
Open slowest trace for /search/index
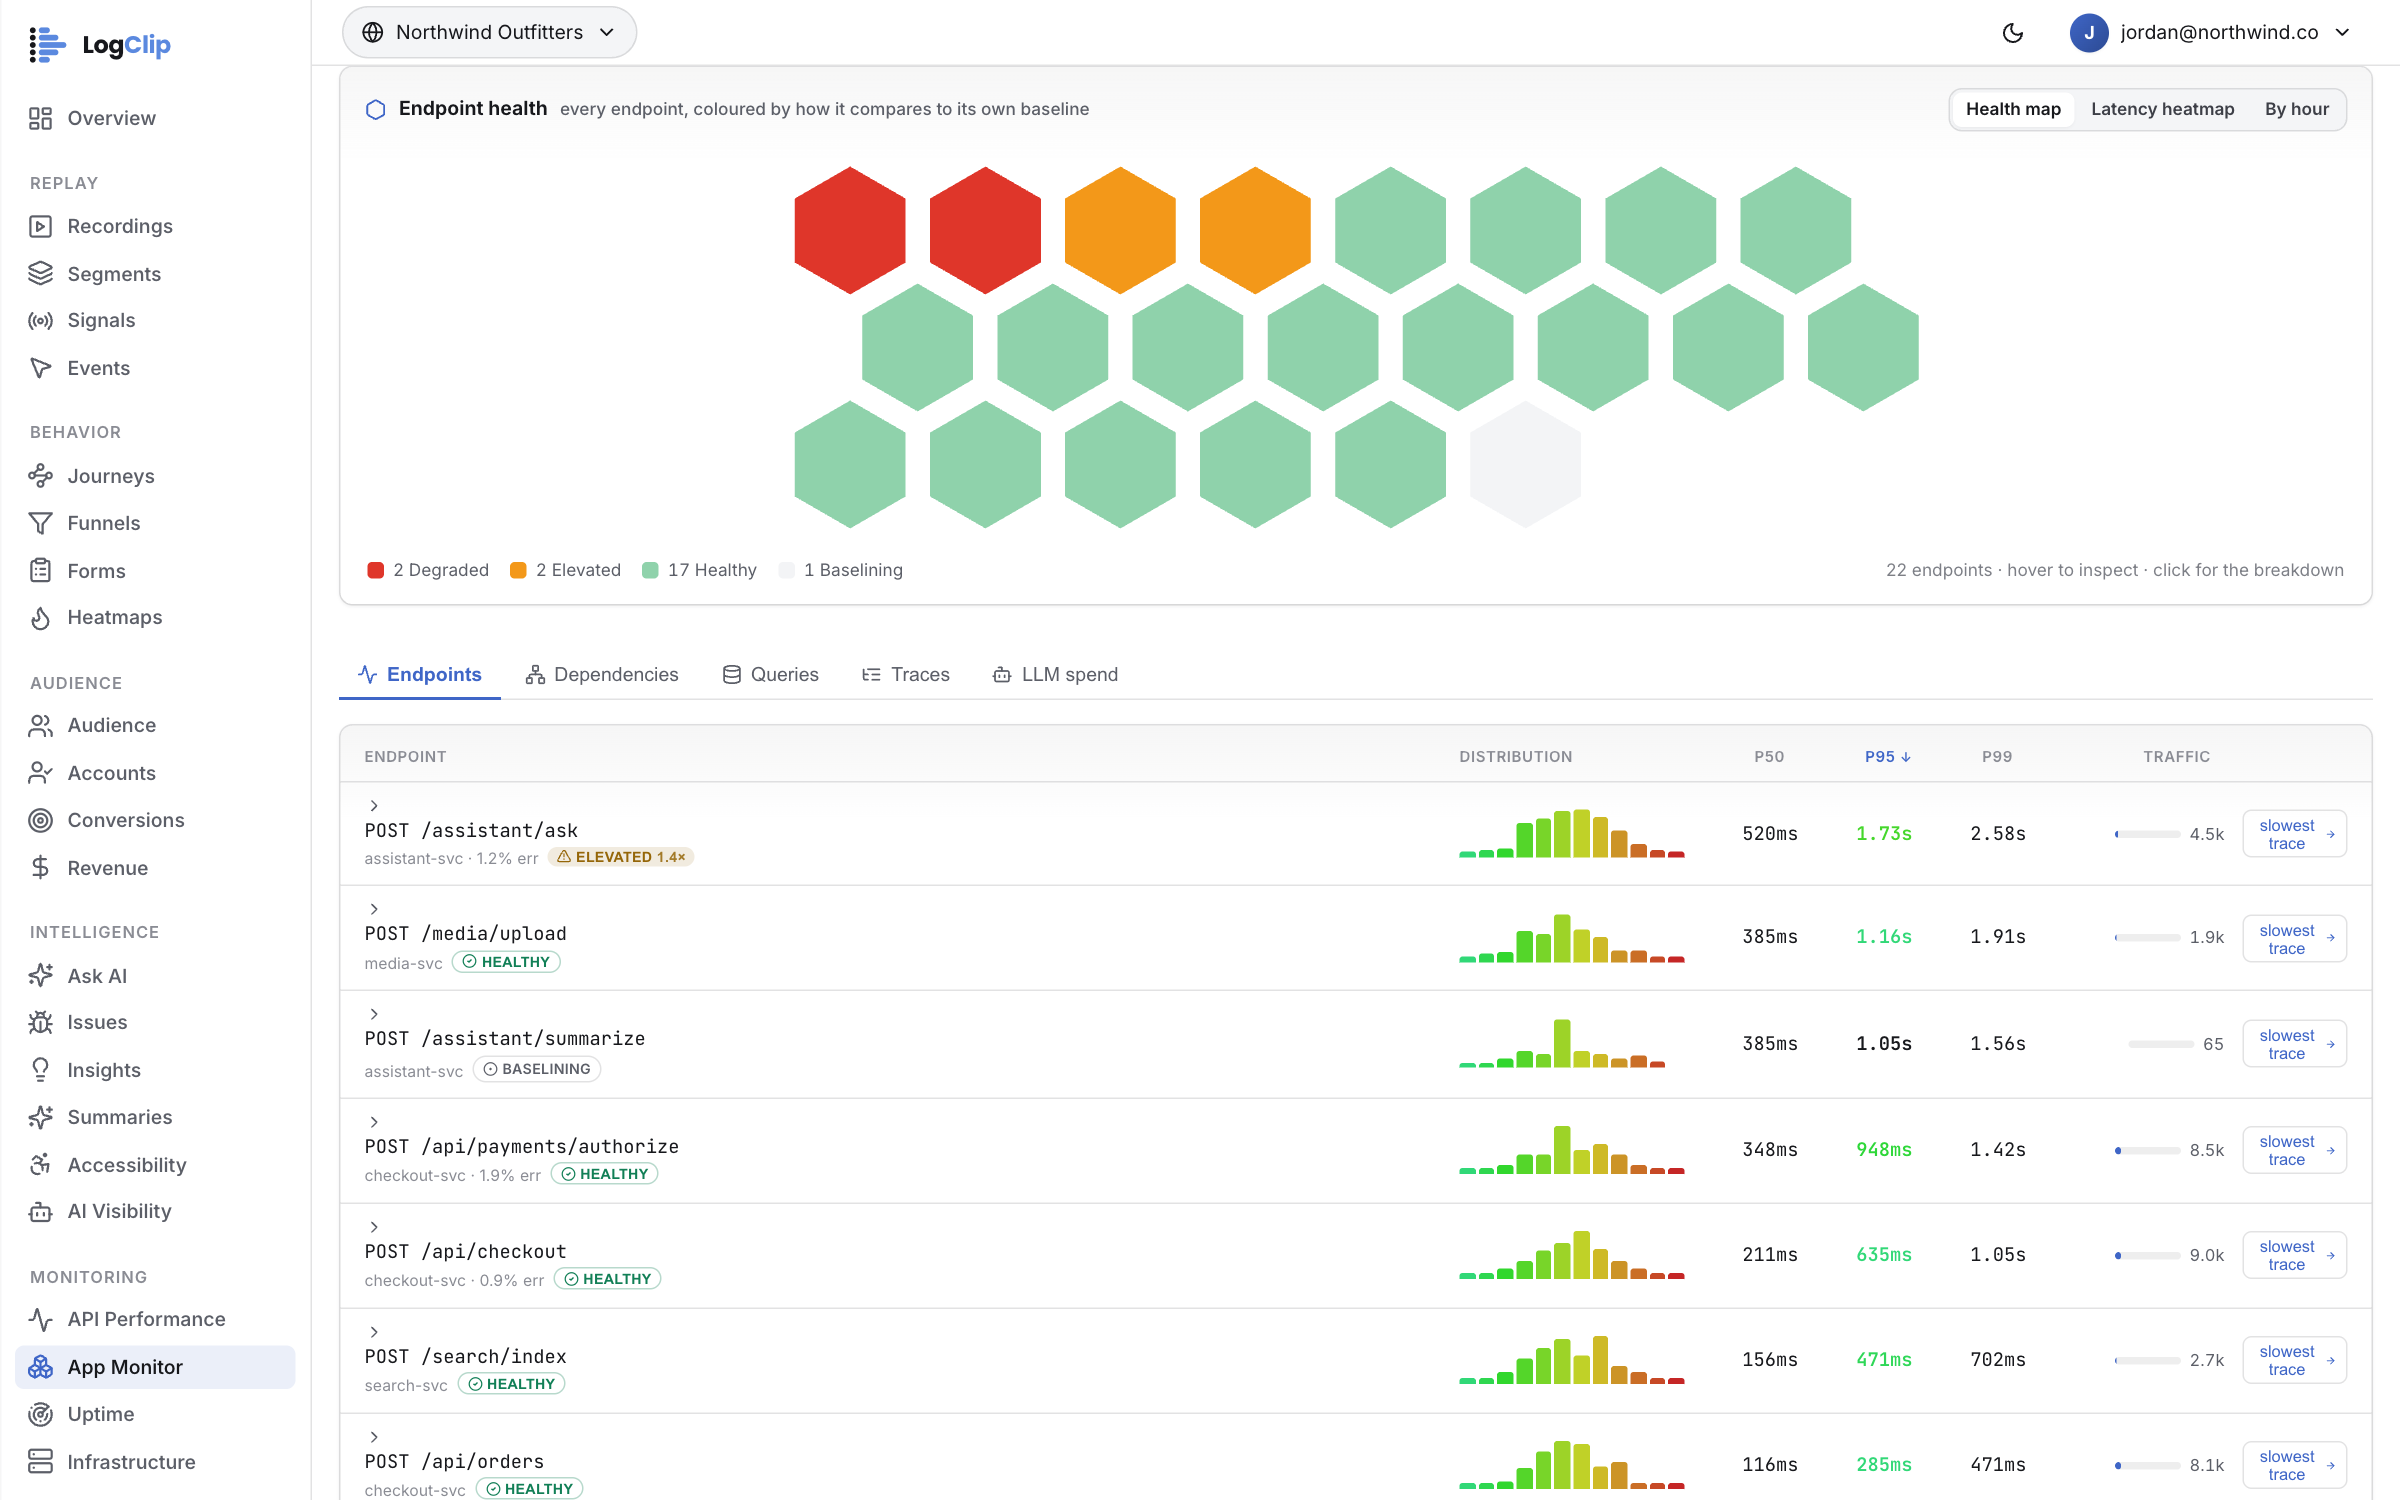tap(2295, 1360)
